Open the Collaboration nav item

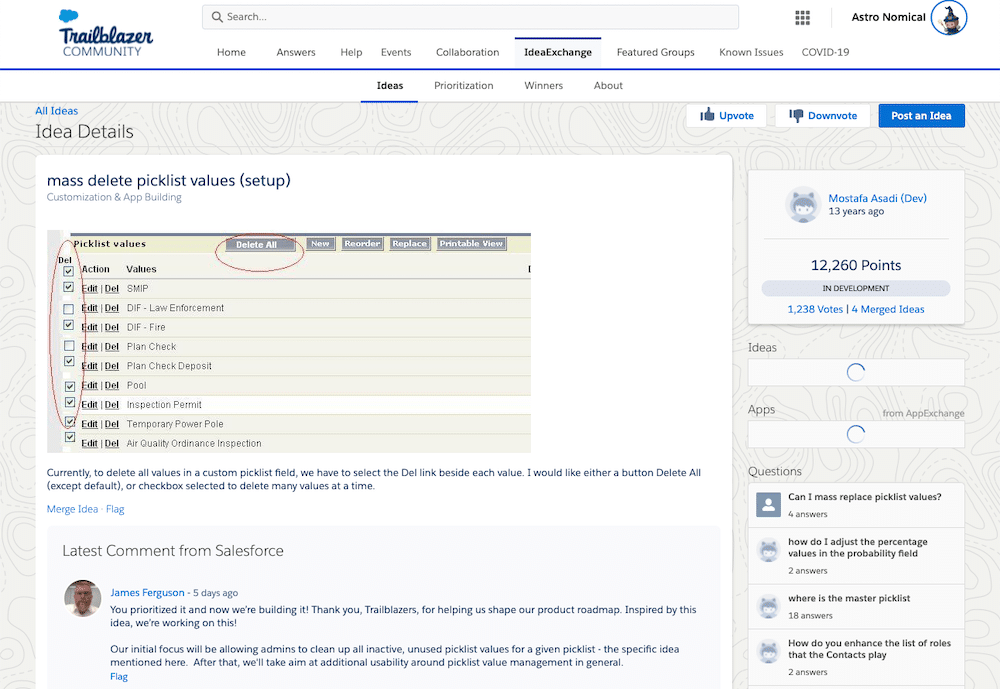[x=467, y=52]
